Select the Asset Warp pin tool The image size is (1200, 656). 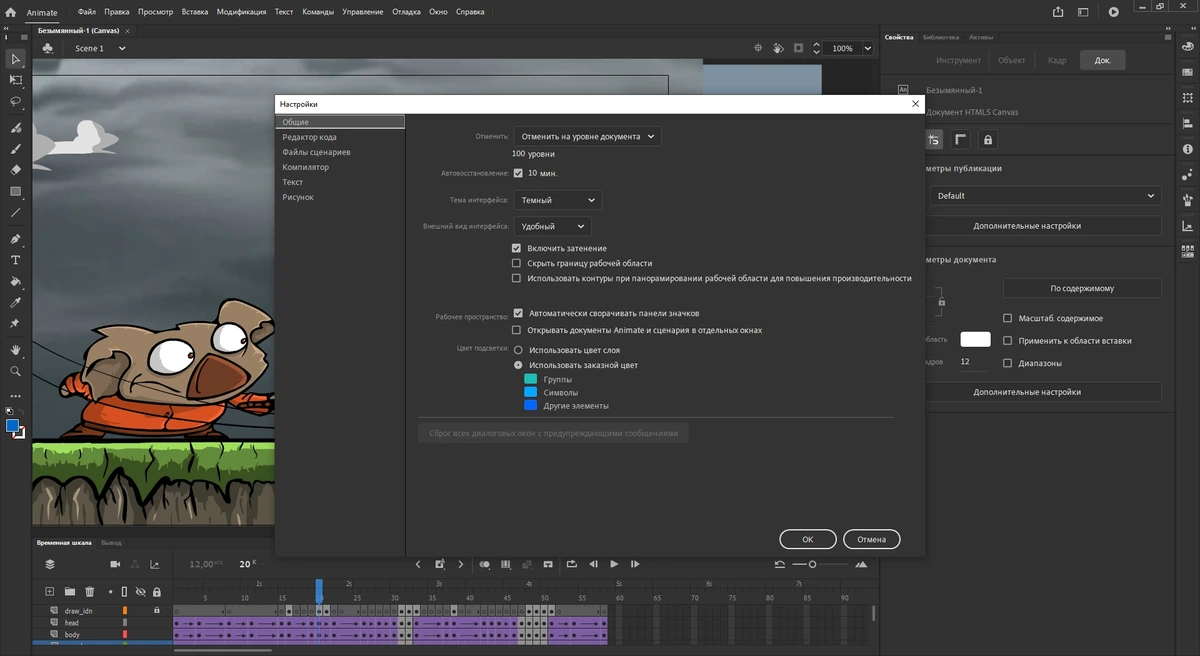pos(15,324)
